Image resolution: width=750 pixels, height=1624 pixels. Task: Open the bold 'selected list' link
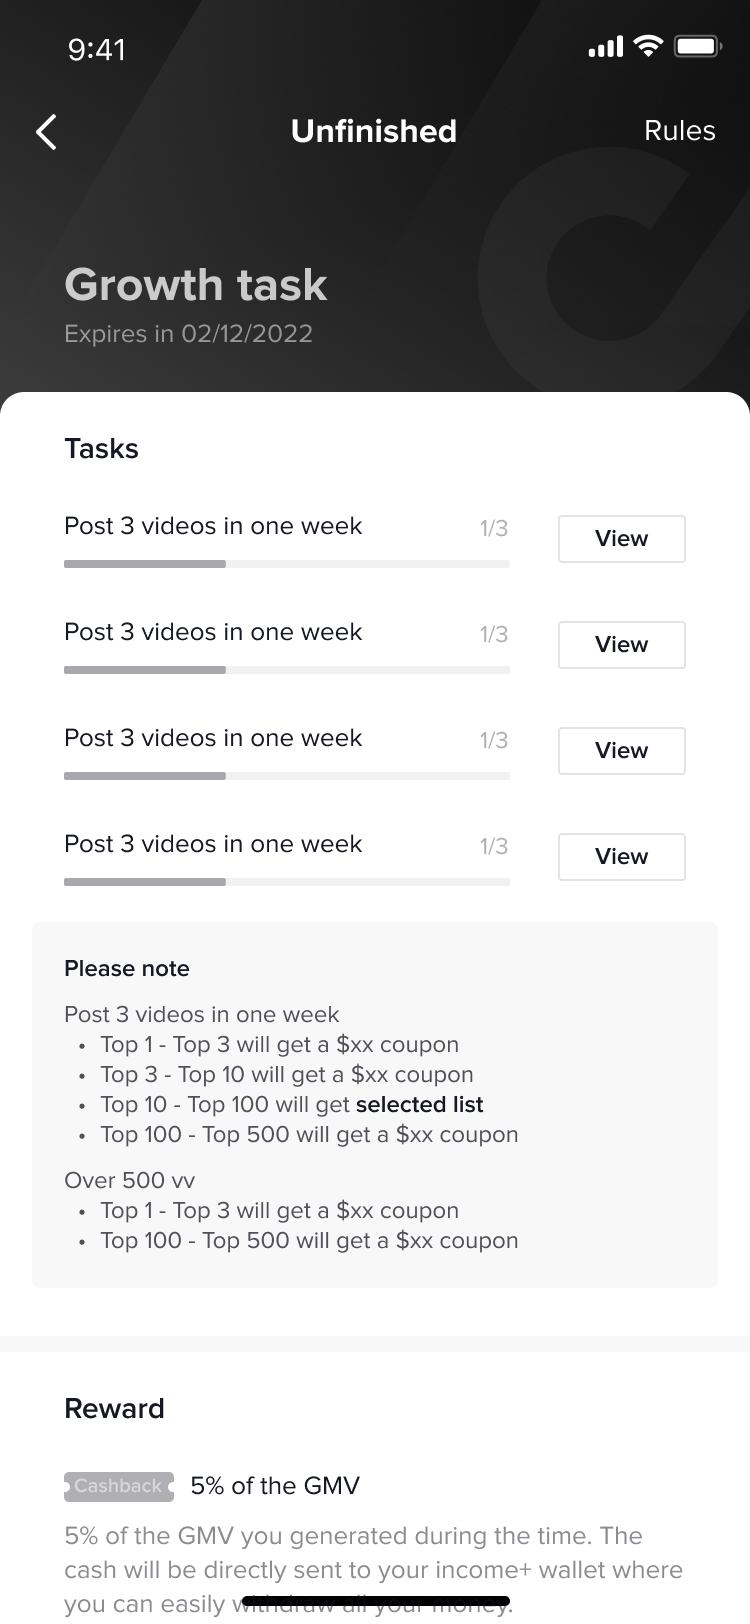(x=419, y=1105)
